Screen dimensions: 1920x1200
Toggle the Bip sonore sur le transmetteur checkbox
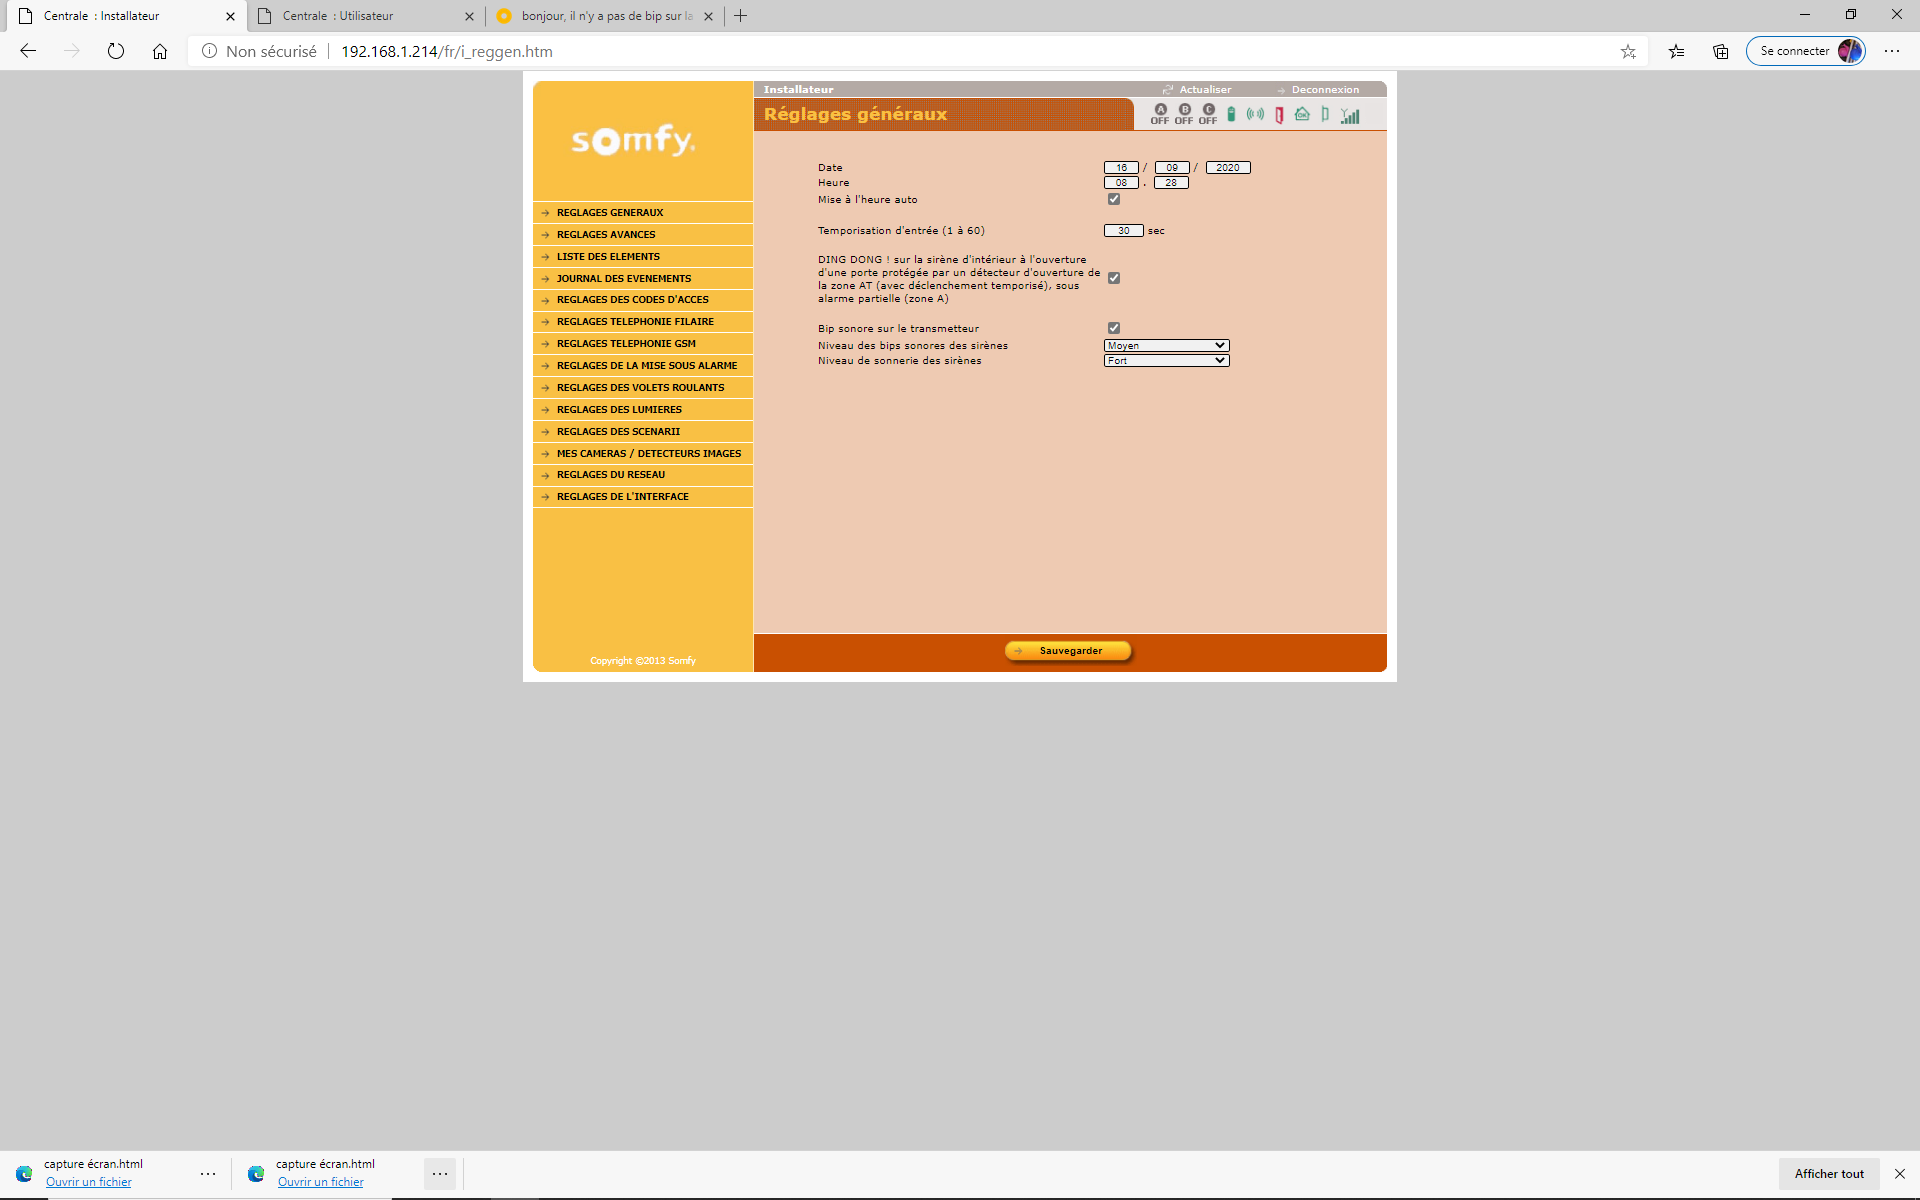1114,328
